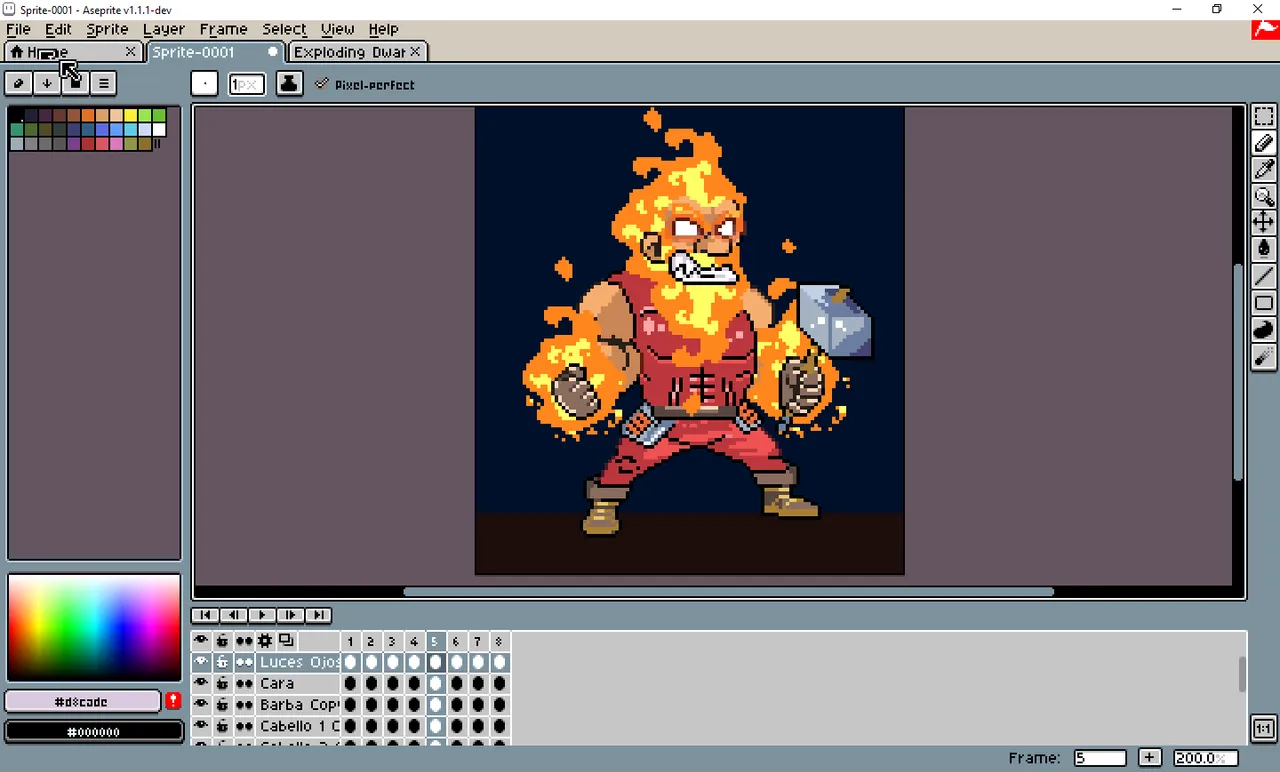
Task: Pick the yellow palette swatch
Action: (130, 116)
